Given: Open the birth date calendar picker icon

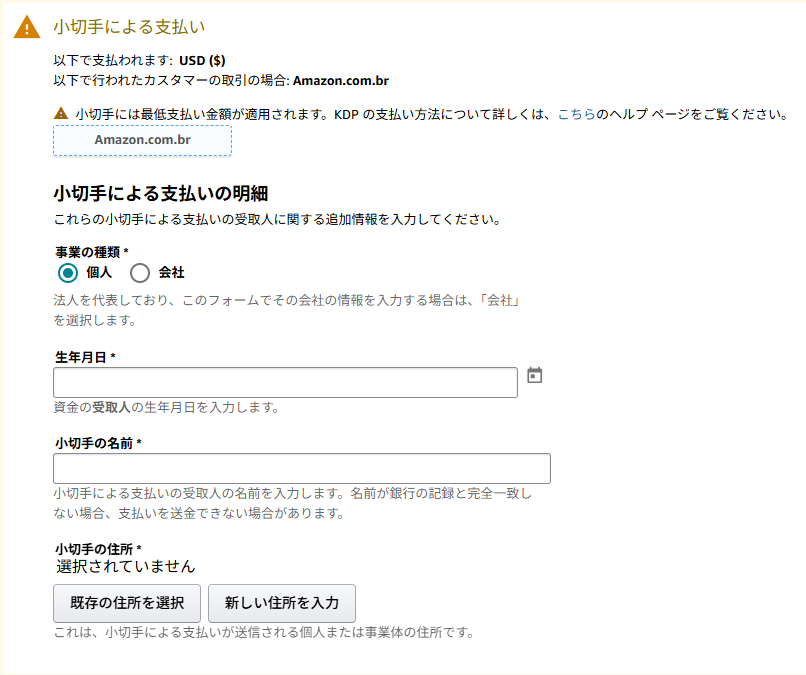Looking at the screenshot, I should pyautogui.click(x=535, y=375).
